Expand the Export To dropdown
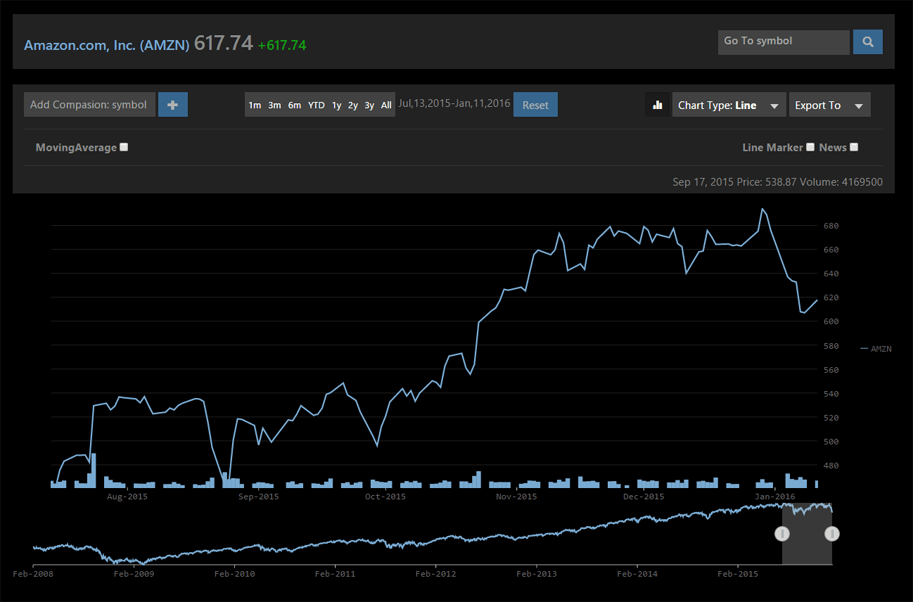The width and height of the screenshot is (913, 602). (x=829, y=105)
